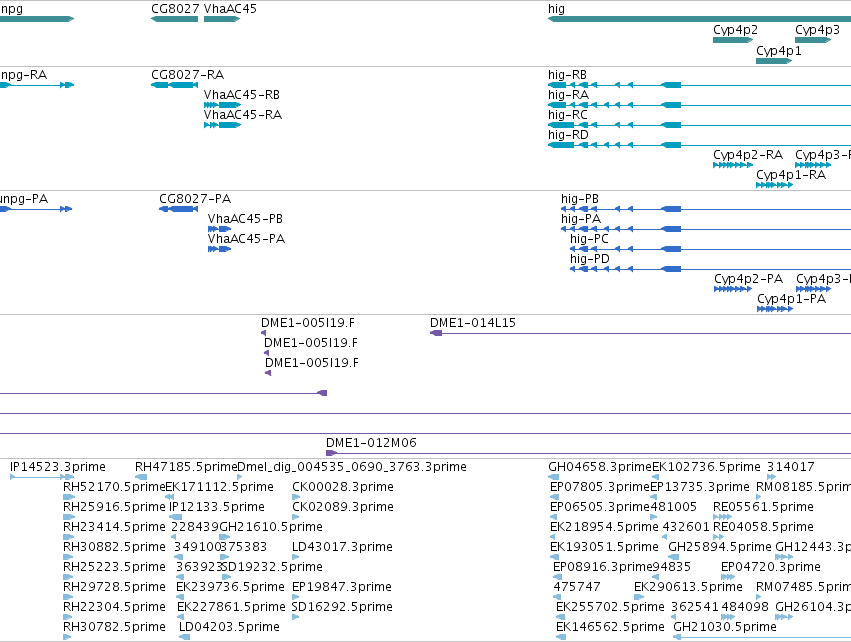Select the LD04203.5prime EST label
851x642 pixels.
click(x=229, y=628)
